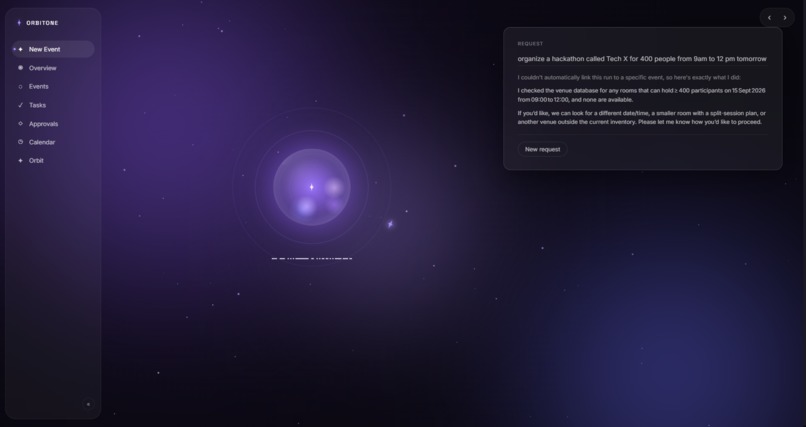The width and height of the screenshot is (806, 427).
Task: Click the Calendar sidebar icon
Action: 21,142
